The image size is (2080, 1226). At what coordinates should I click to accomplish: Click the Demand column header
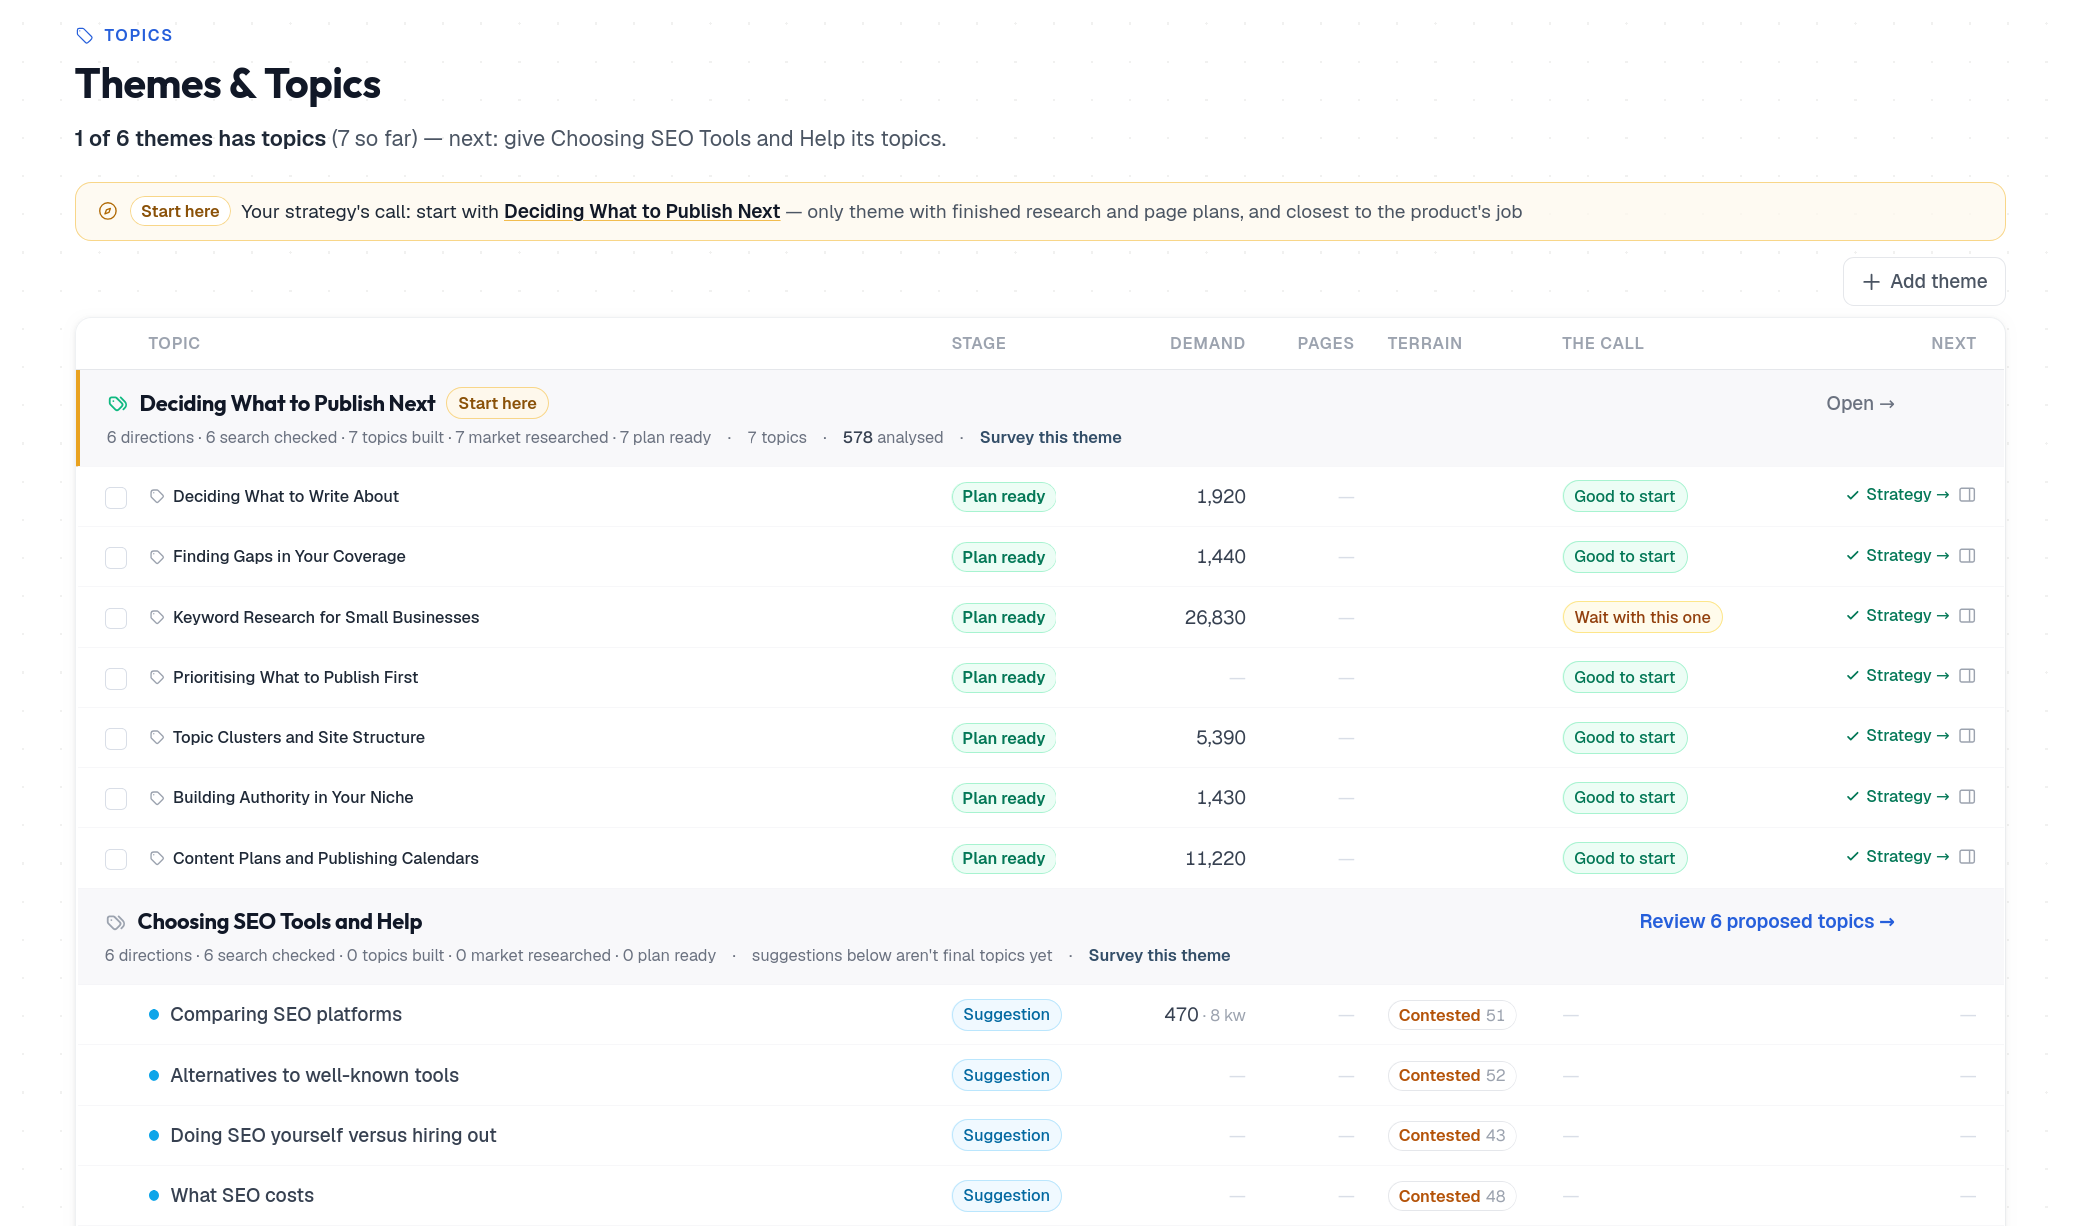(1207, 343)
